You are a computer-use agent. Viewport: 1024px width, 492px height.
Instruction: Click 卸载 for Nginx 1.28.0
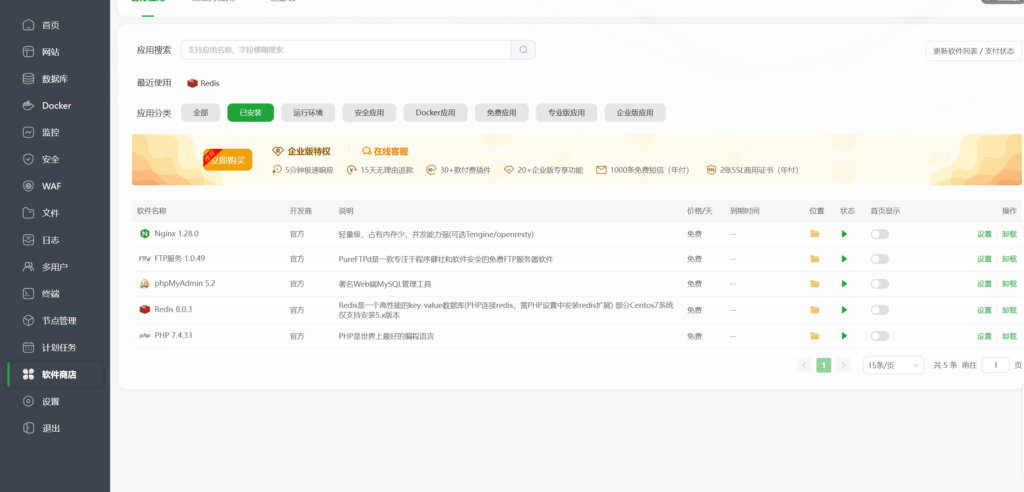[1009, 234]
